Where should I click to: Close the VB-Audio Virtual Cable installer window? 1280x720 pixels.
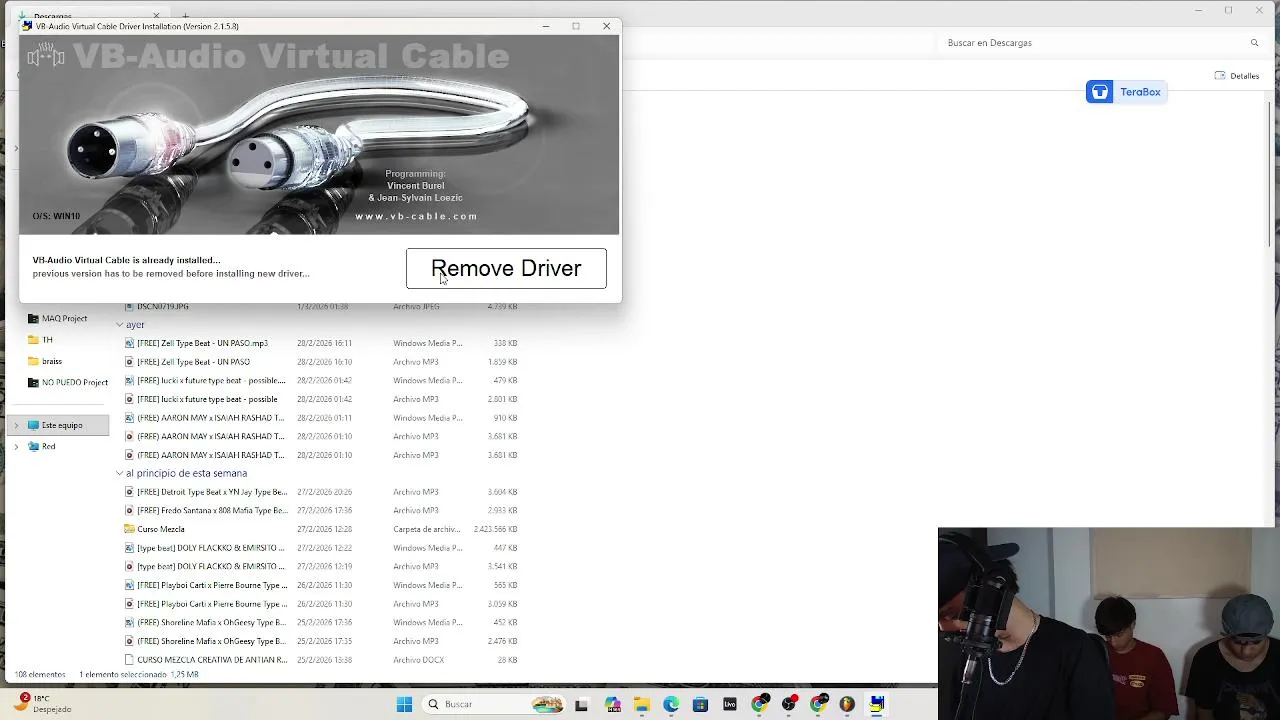tap(606, 26)
